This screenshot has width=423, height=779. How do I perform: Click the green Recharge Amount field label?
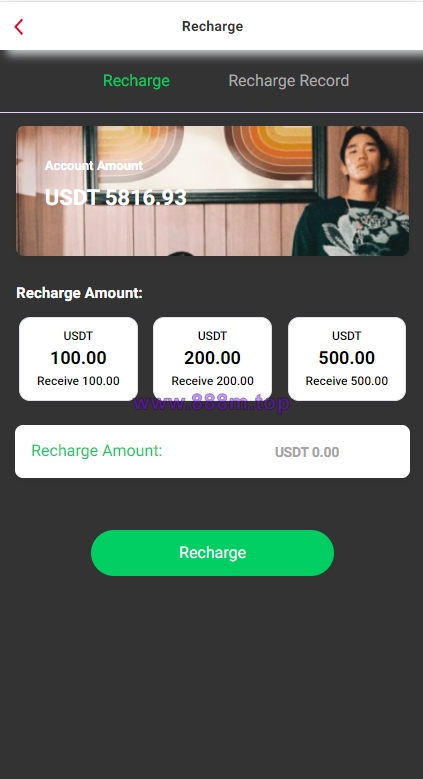pos(97,451)
